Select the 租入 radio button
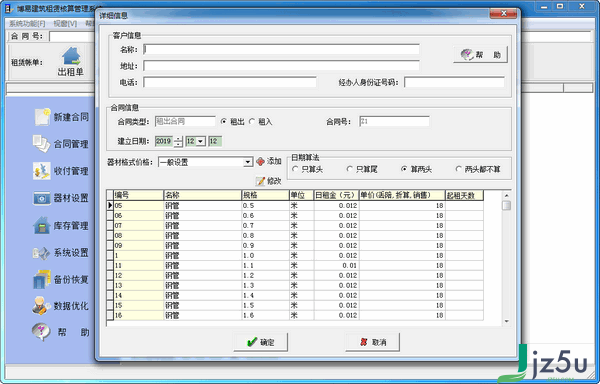 click(252, 122)
